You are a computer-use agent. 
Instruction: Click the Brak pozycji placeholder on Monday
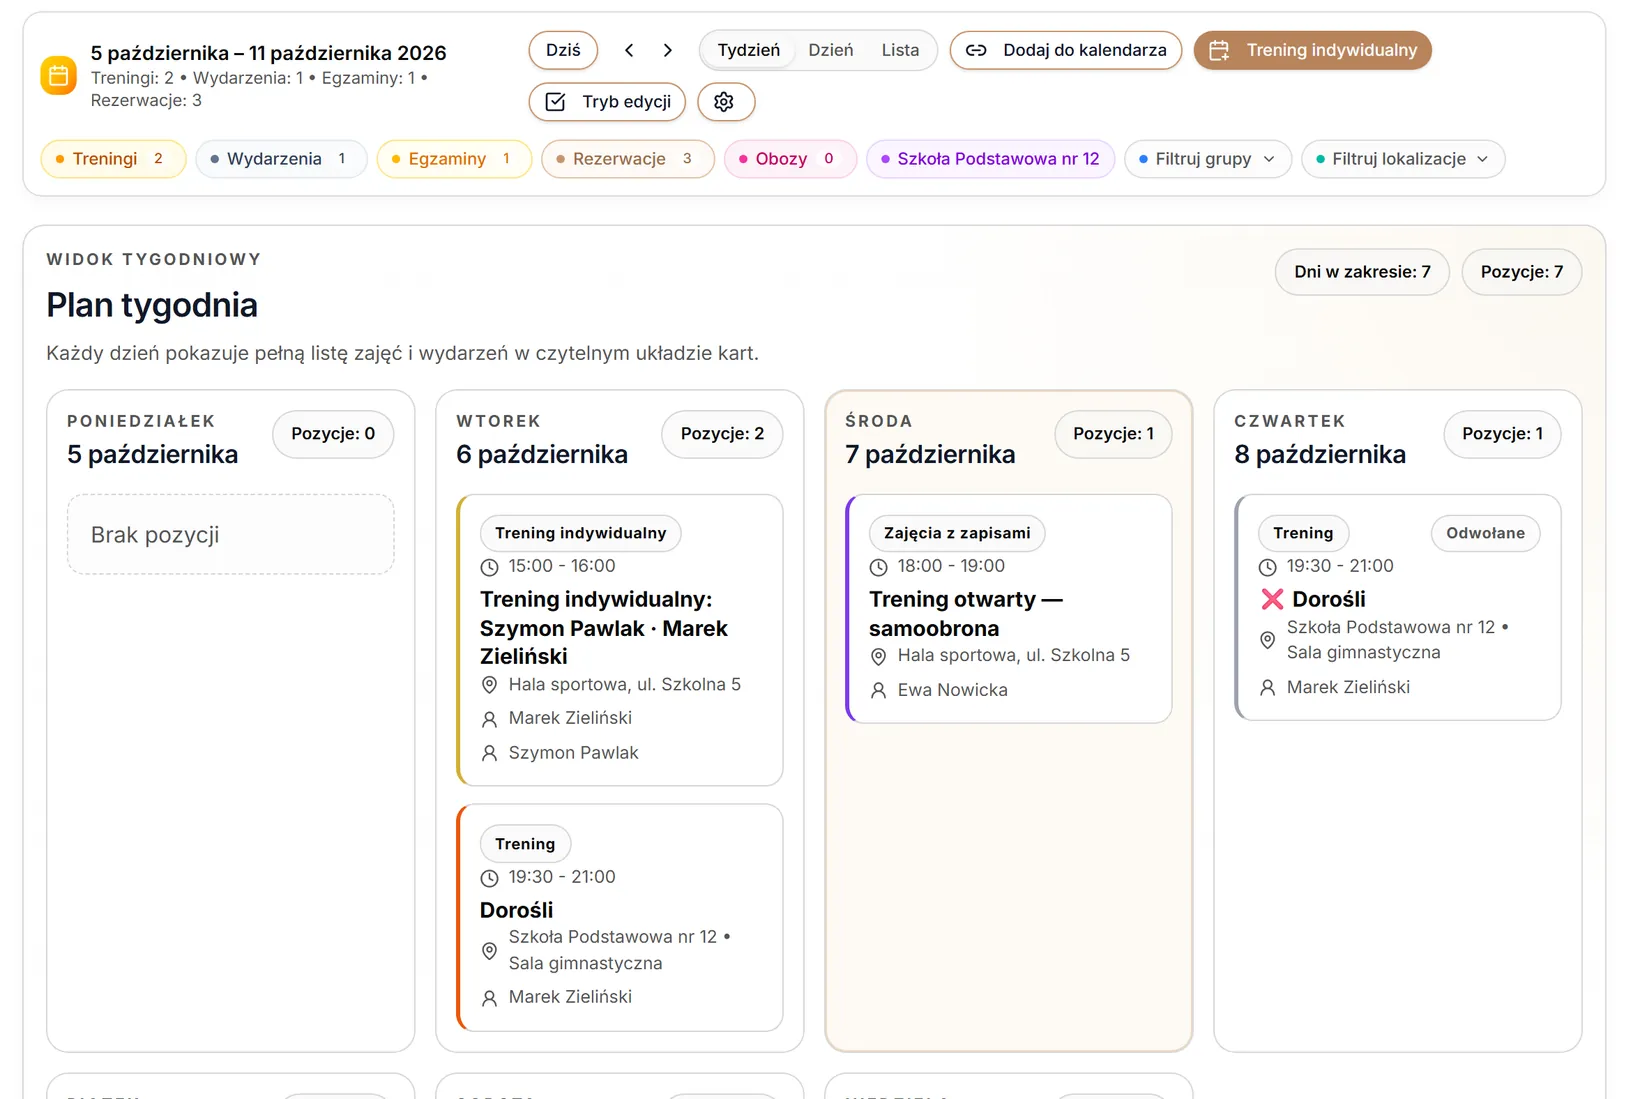coord(230,534)
